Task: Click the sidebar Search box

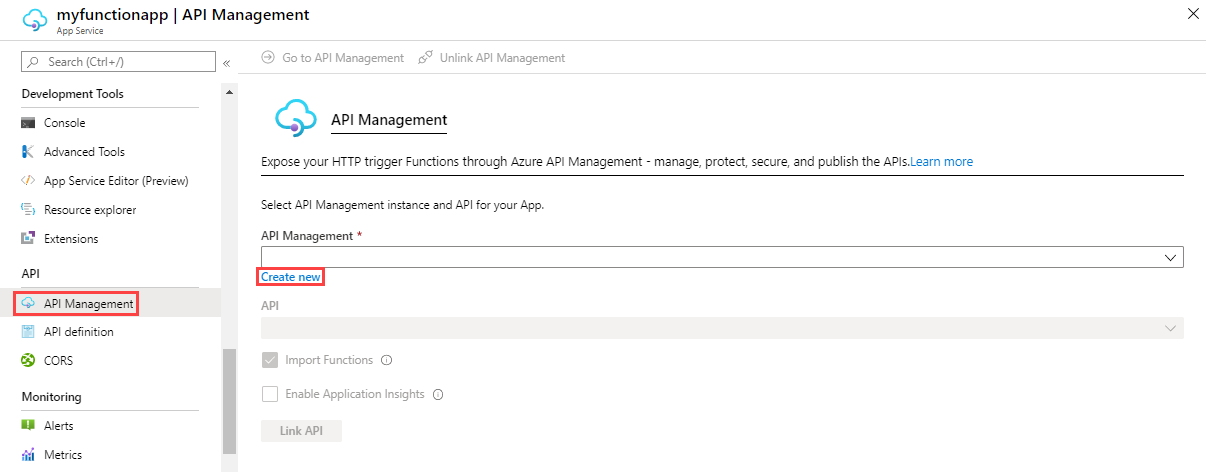Action: pos(118,62)
